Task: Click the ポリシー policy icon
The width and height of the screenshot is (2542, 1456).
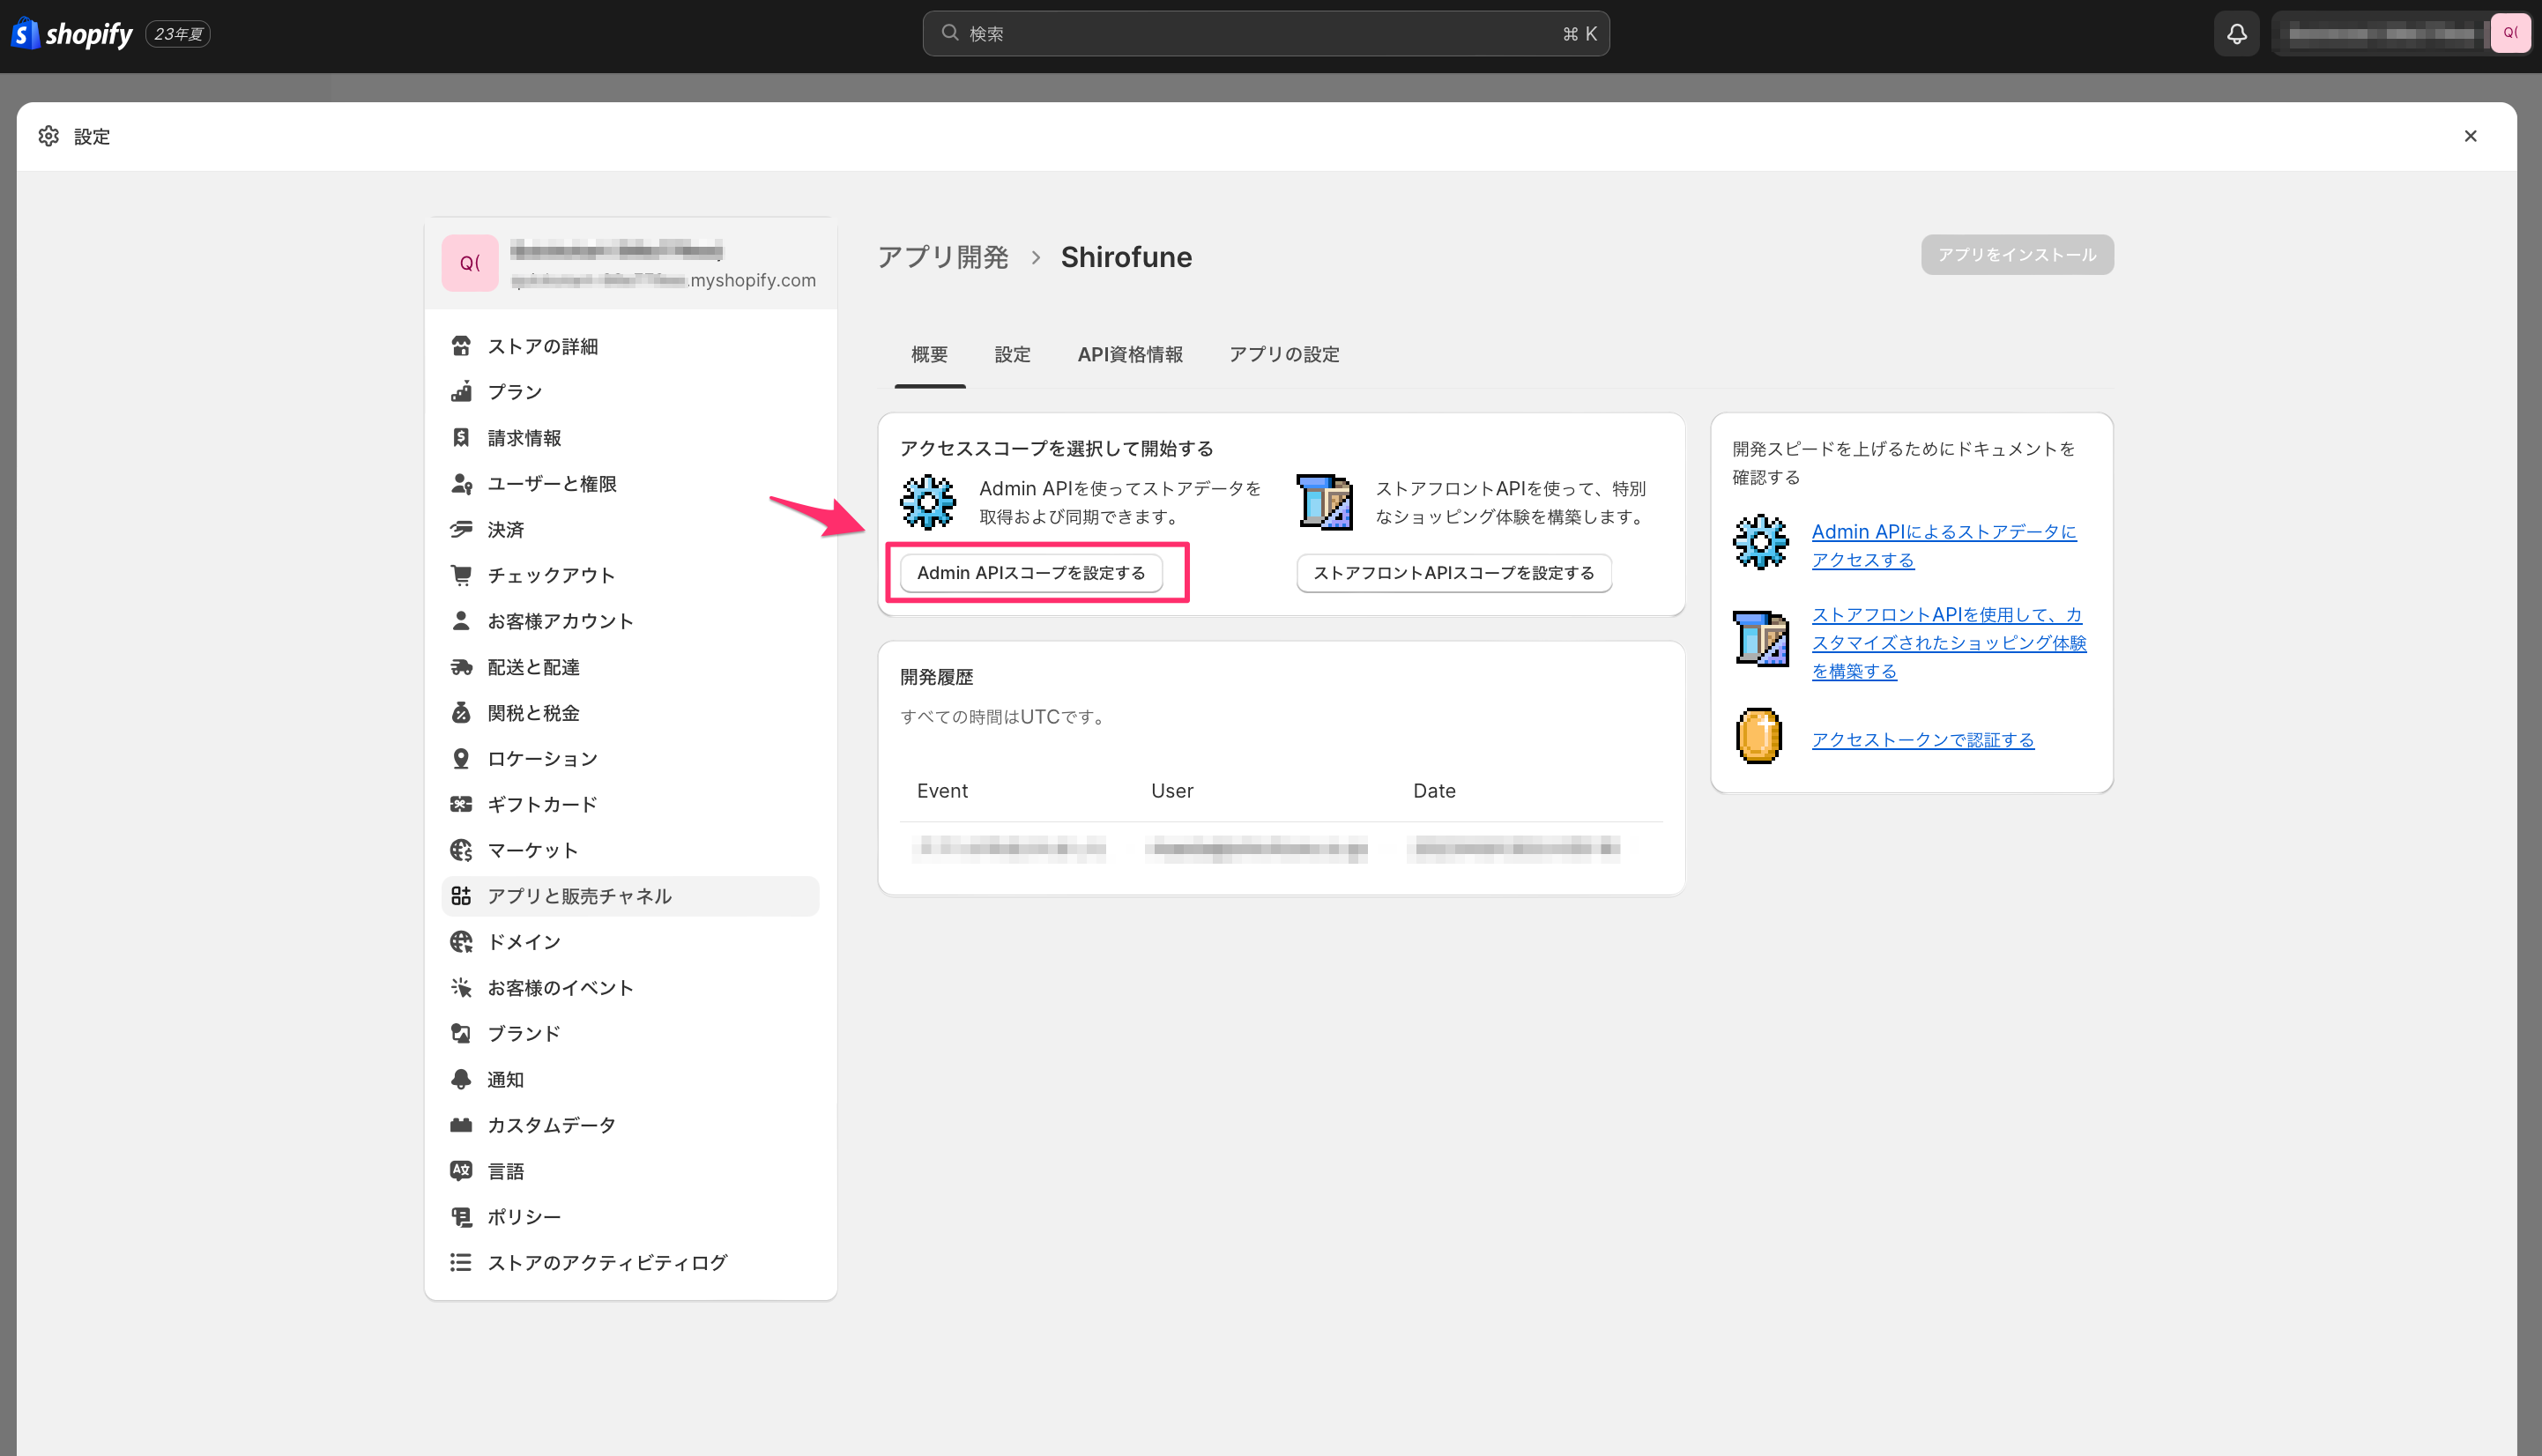Action: pyautogui.click(x=461, y=1217)
